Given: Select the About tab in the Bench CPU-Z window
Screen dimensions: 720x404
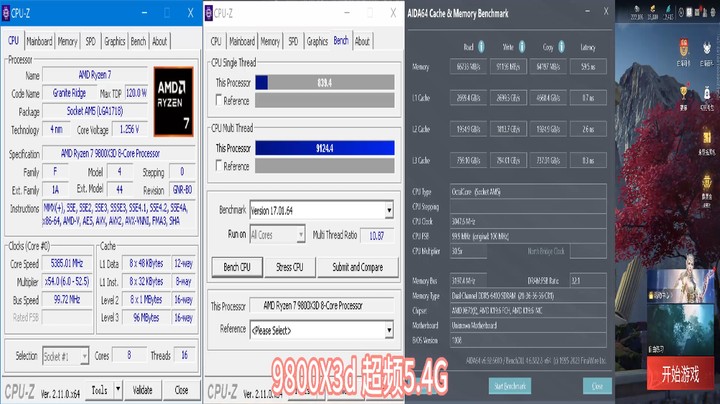Looking at the screenshot, I should click(362, 41).
